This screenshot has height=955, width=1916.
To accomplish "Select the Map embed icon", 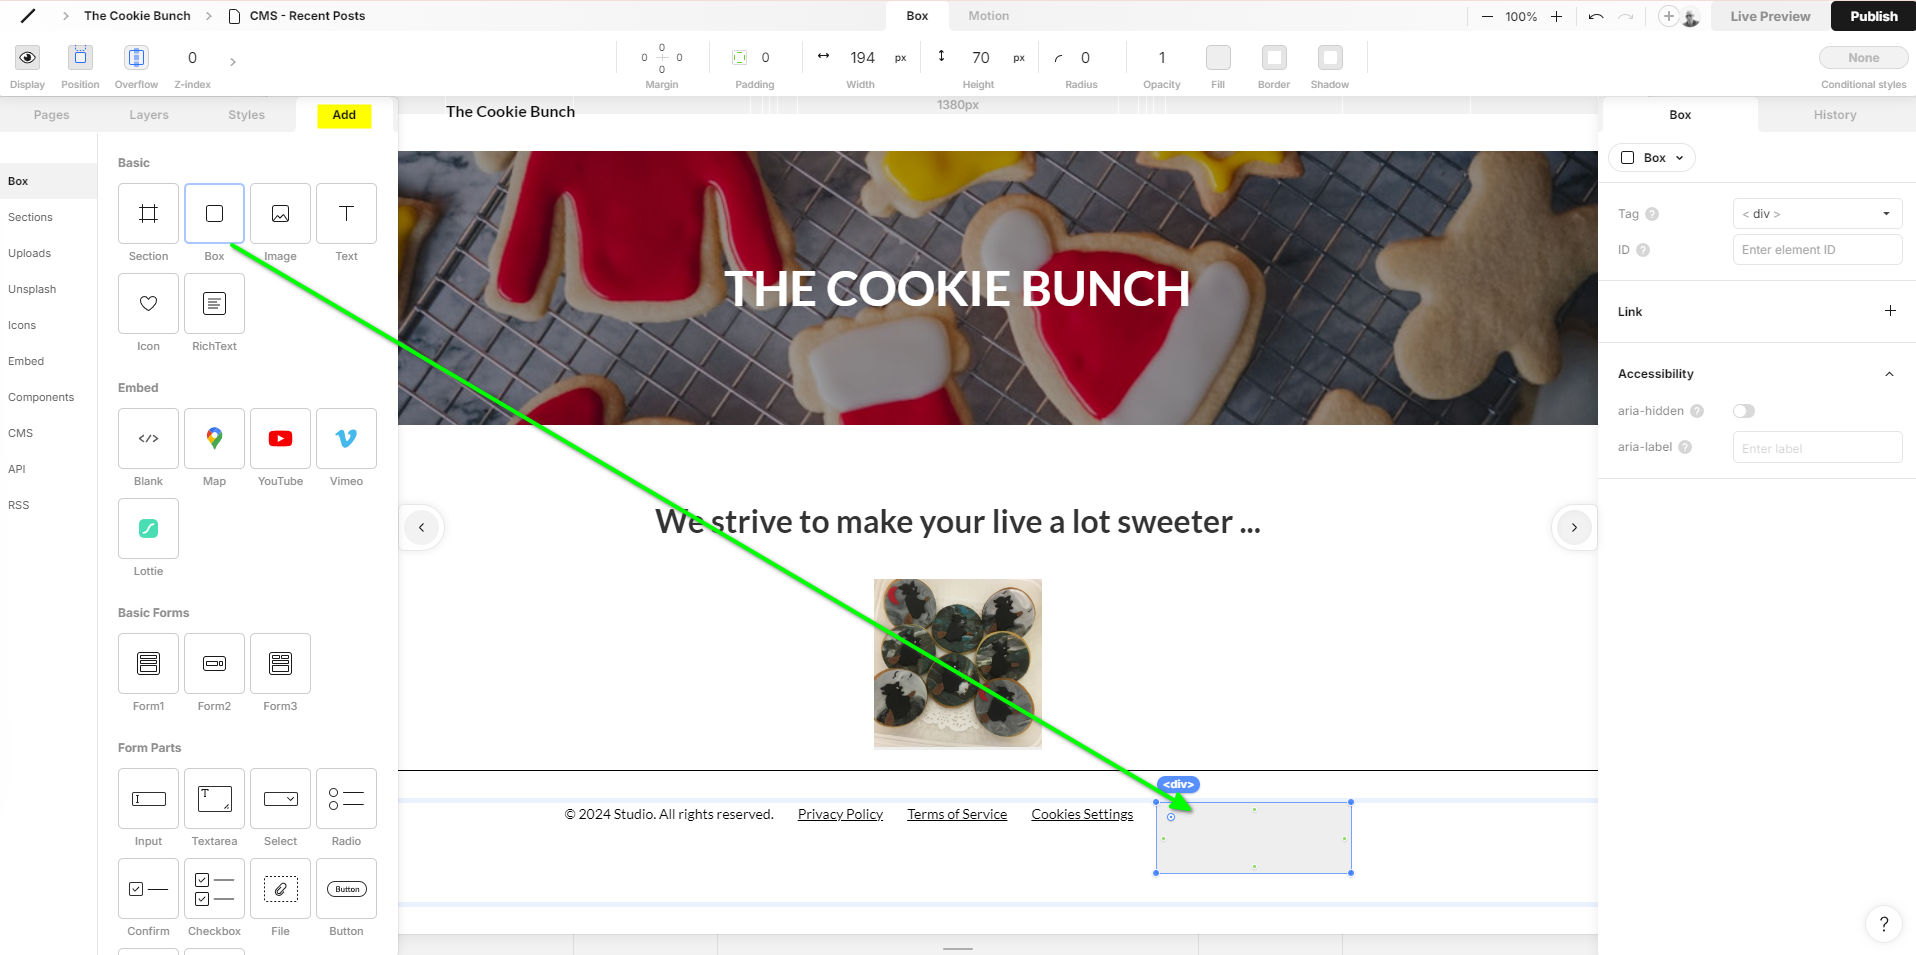I will click(x=214, y=438).
